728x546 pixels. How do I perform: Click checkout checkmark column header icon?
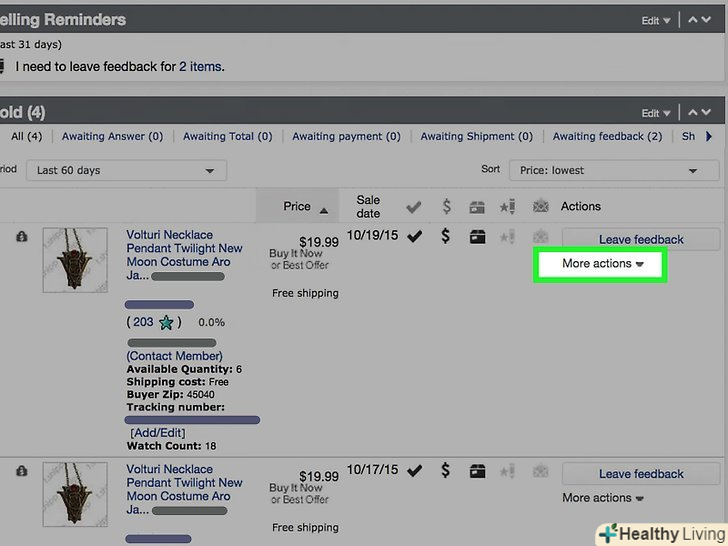[x=413, y=207]
